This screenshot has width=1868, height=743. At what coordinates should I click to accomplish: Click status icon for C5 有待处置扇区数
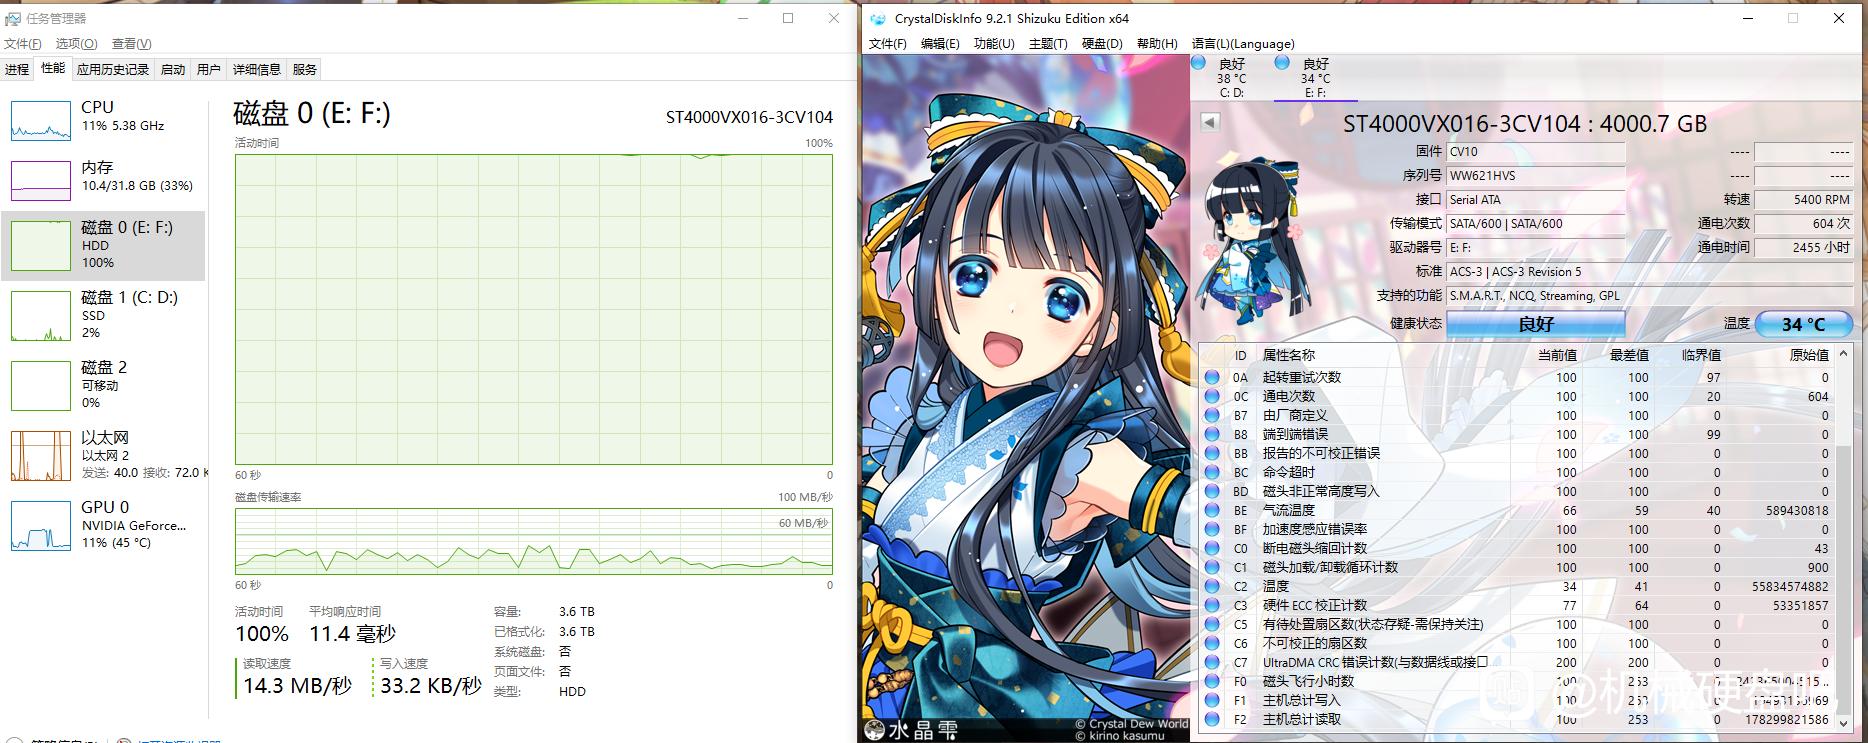(1212, 624)
